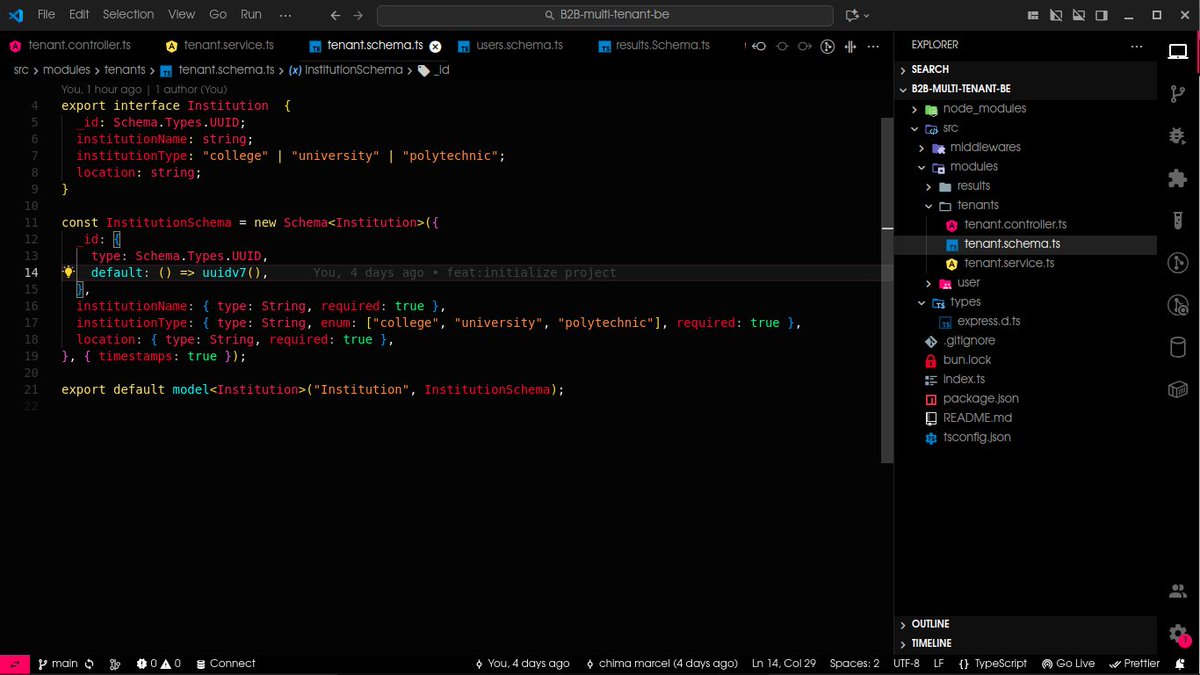
Task: Open the Manage gear icon
Action: (1177, 634)
